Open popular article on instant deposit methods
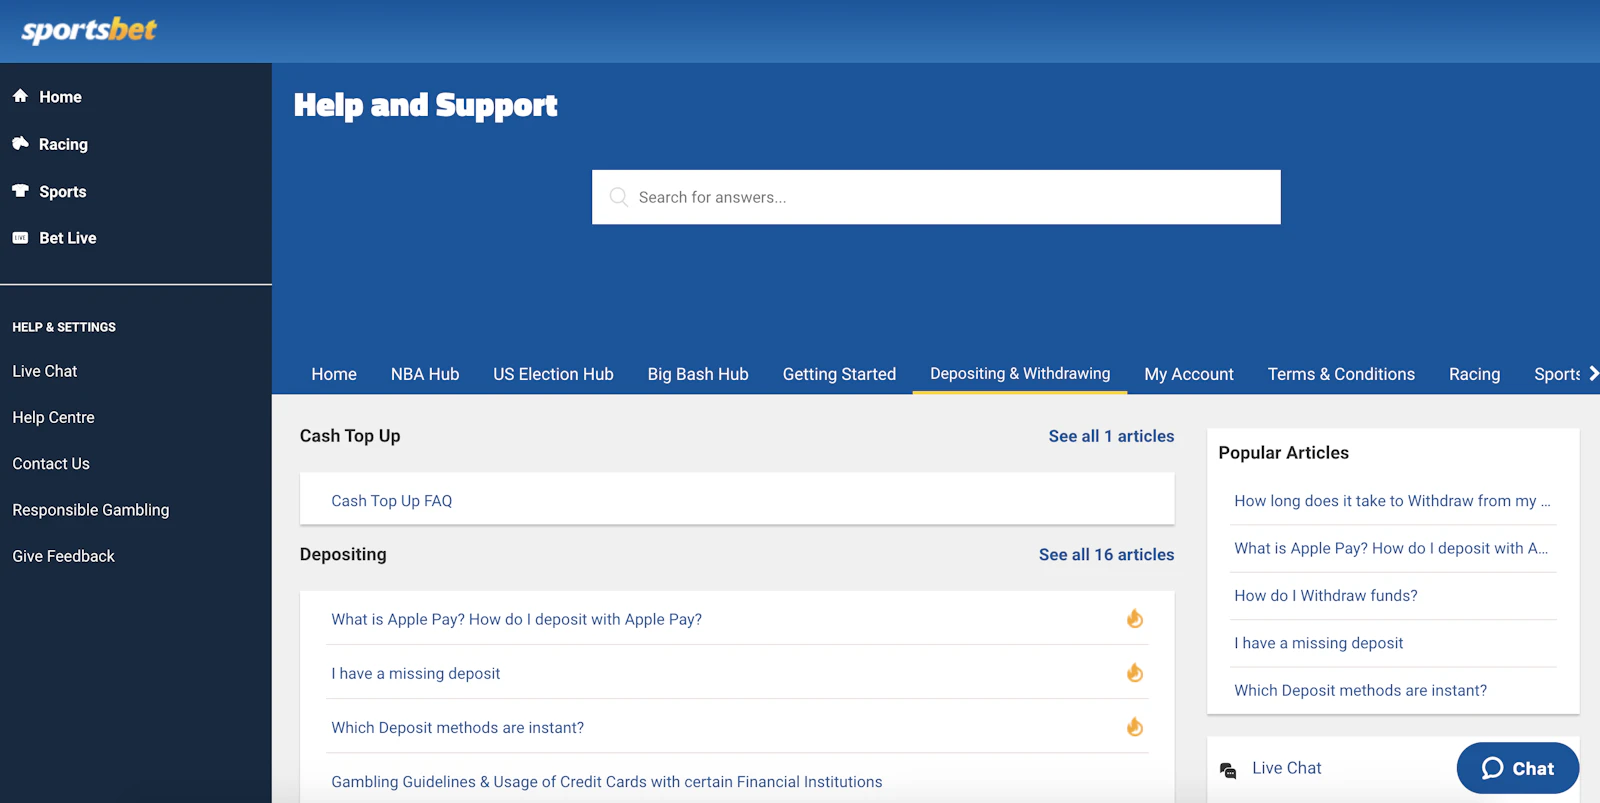The image size is (1600, 803). pos(1361,690)
